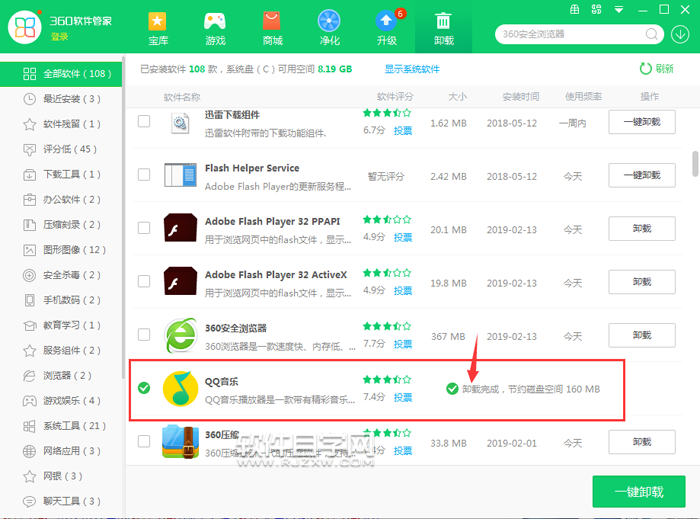Viewport: 700px width, 519px height.
Task: Check the Flash Player 32 PPAPI checkbox
Action: point(144,228)
